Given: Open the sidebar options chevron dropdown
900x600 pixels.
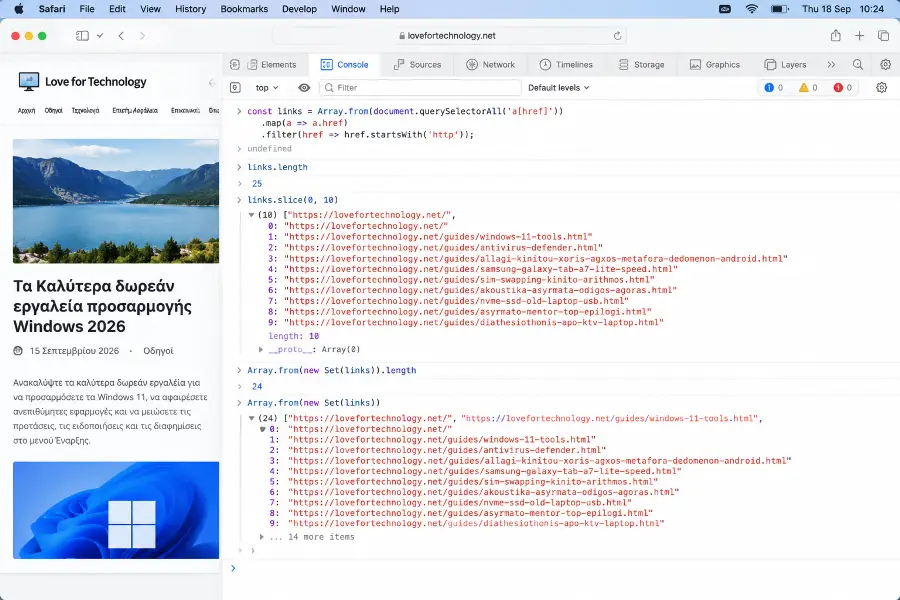Looking at the screenshot, I should (x=100, y=36).
